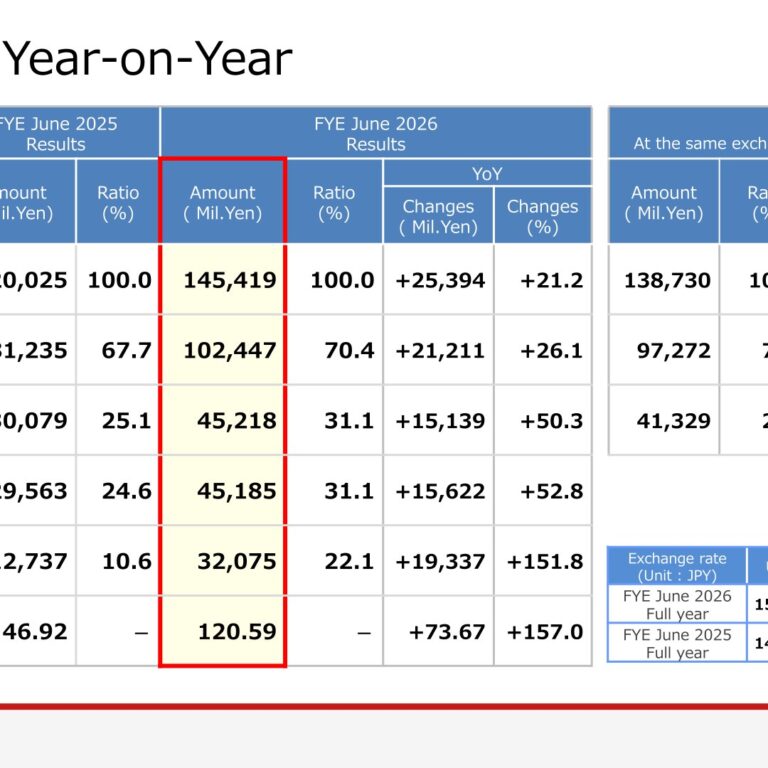Screen dimensions: 768x768
Task: Select the +26.1 percent change cell
Action: click(x=543, y=350)
